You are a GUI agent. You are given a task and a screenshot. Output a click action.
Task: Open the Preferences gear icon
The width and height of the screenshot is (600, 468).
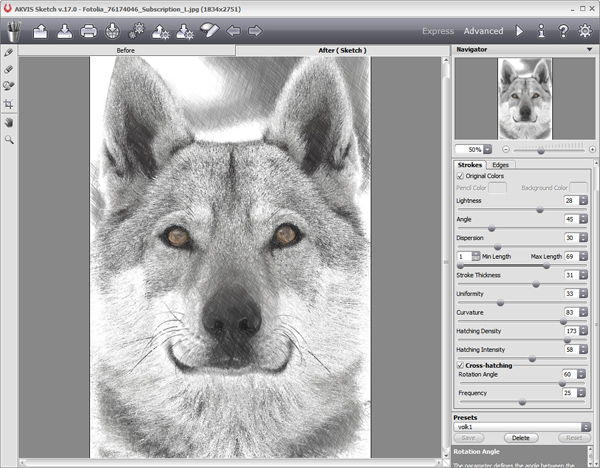[585, 31]
